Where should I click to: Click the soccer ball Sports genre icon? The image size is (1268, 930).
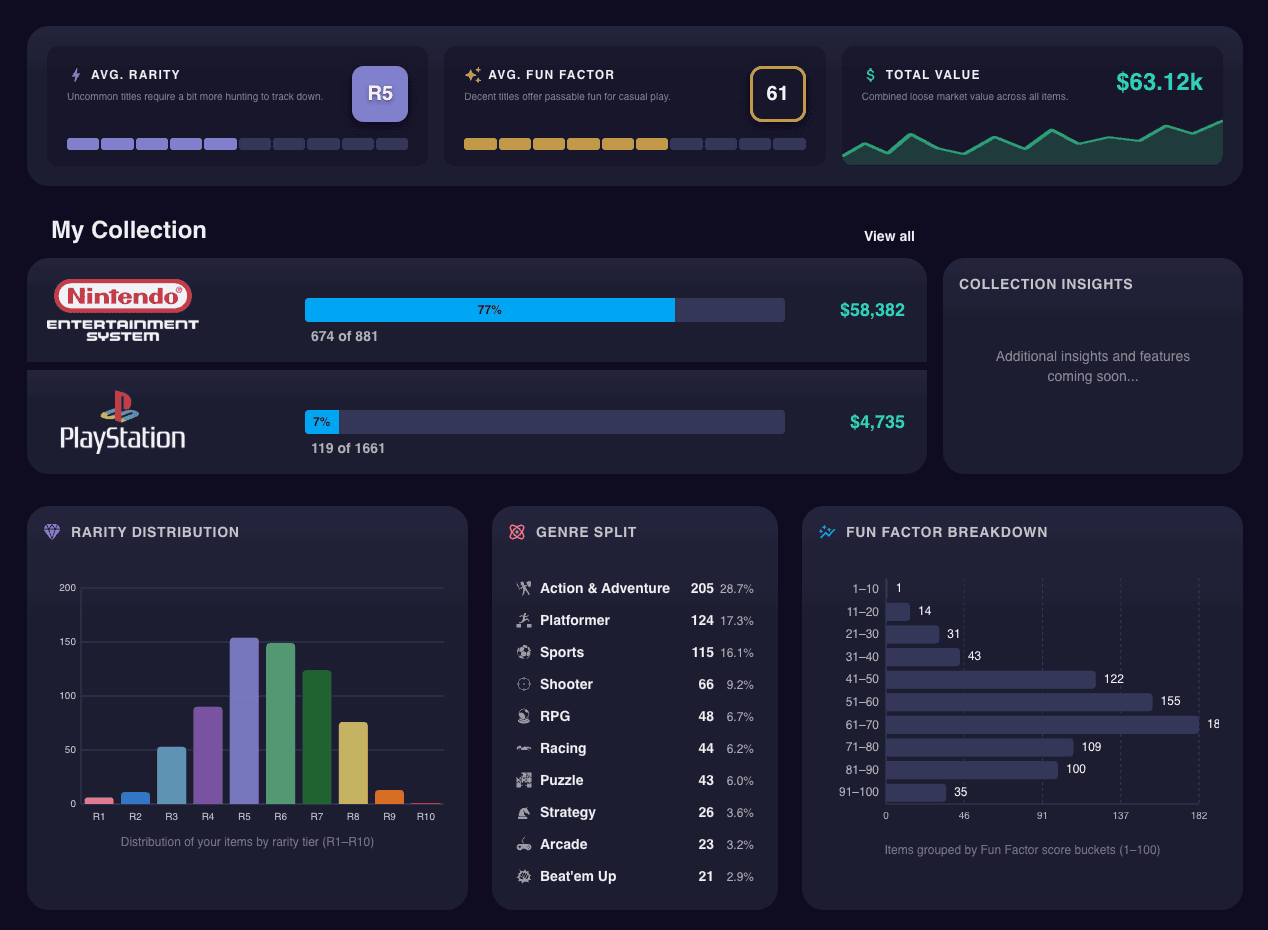[522, 652]
